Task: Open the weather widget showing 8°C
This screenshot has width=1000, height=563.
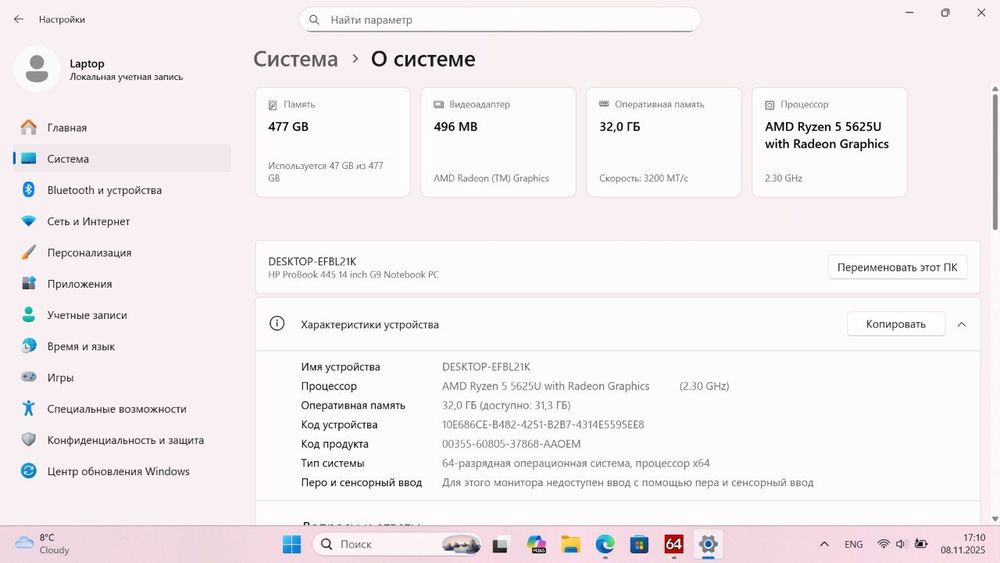Action: tap(43, 544)
